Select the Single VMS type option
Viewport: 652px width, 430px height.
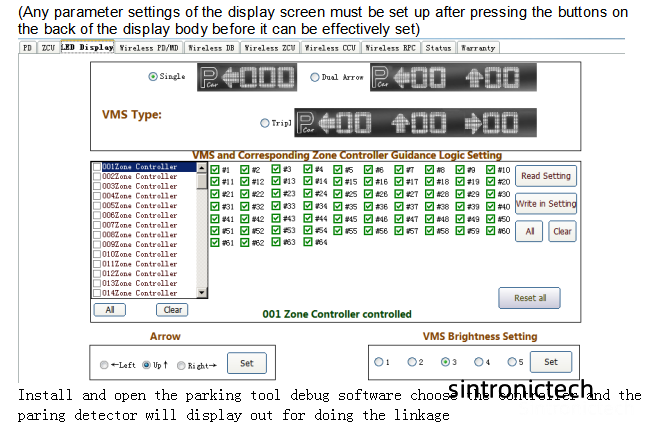pyautogui.click(x=153, y=77)
